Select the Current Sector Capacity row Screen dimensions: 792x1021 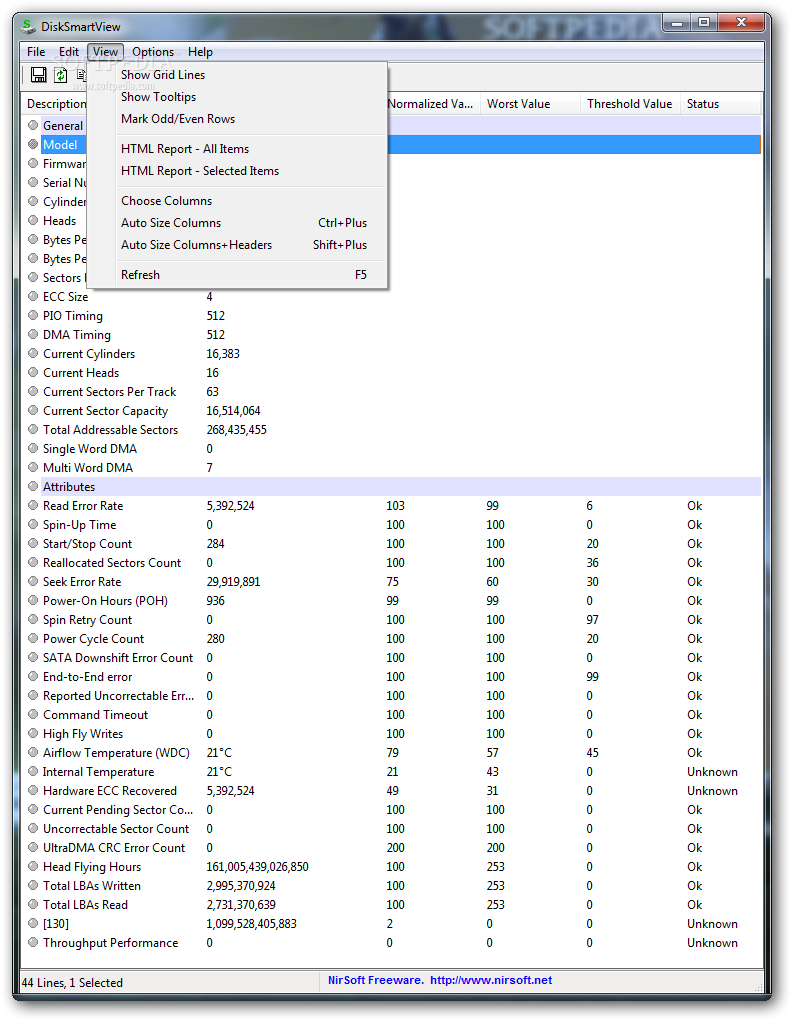pyautogui.click(x=392, y=411)
